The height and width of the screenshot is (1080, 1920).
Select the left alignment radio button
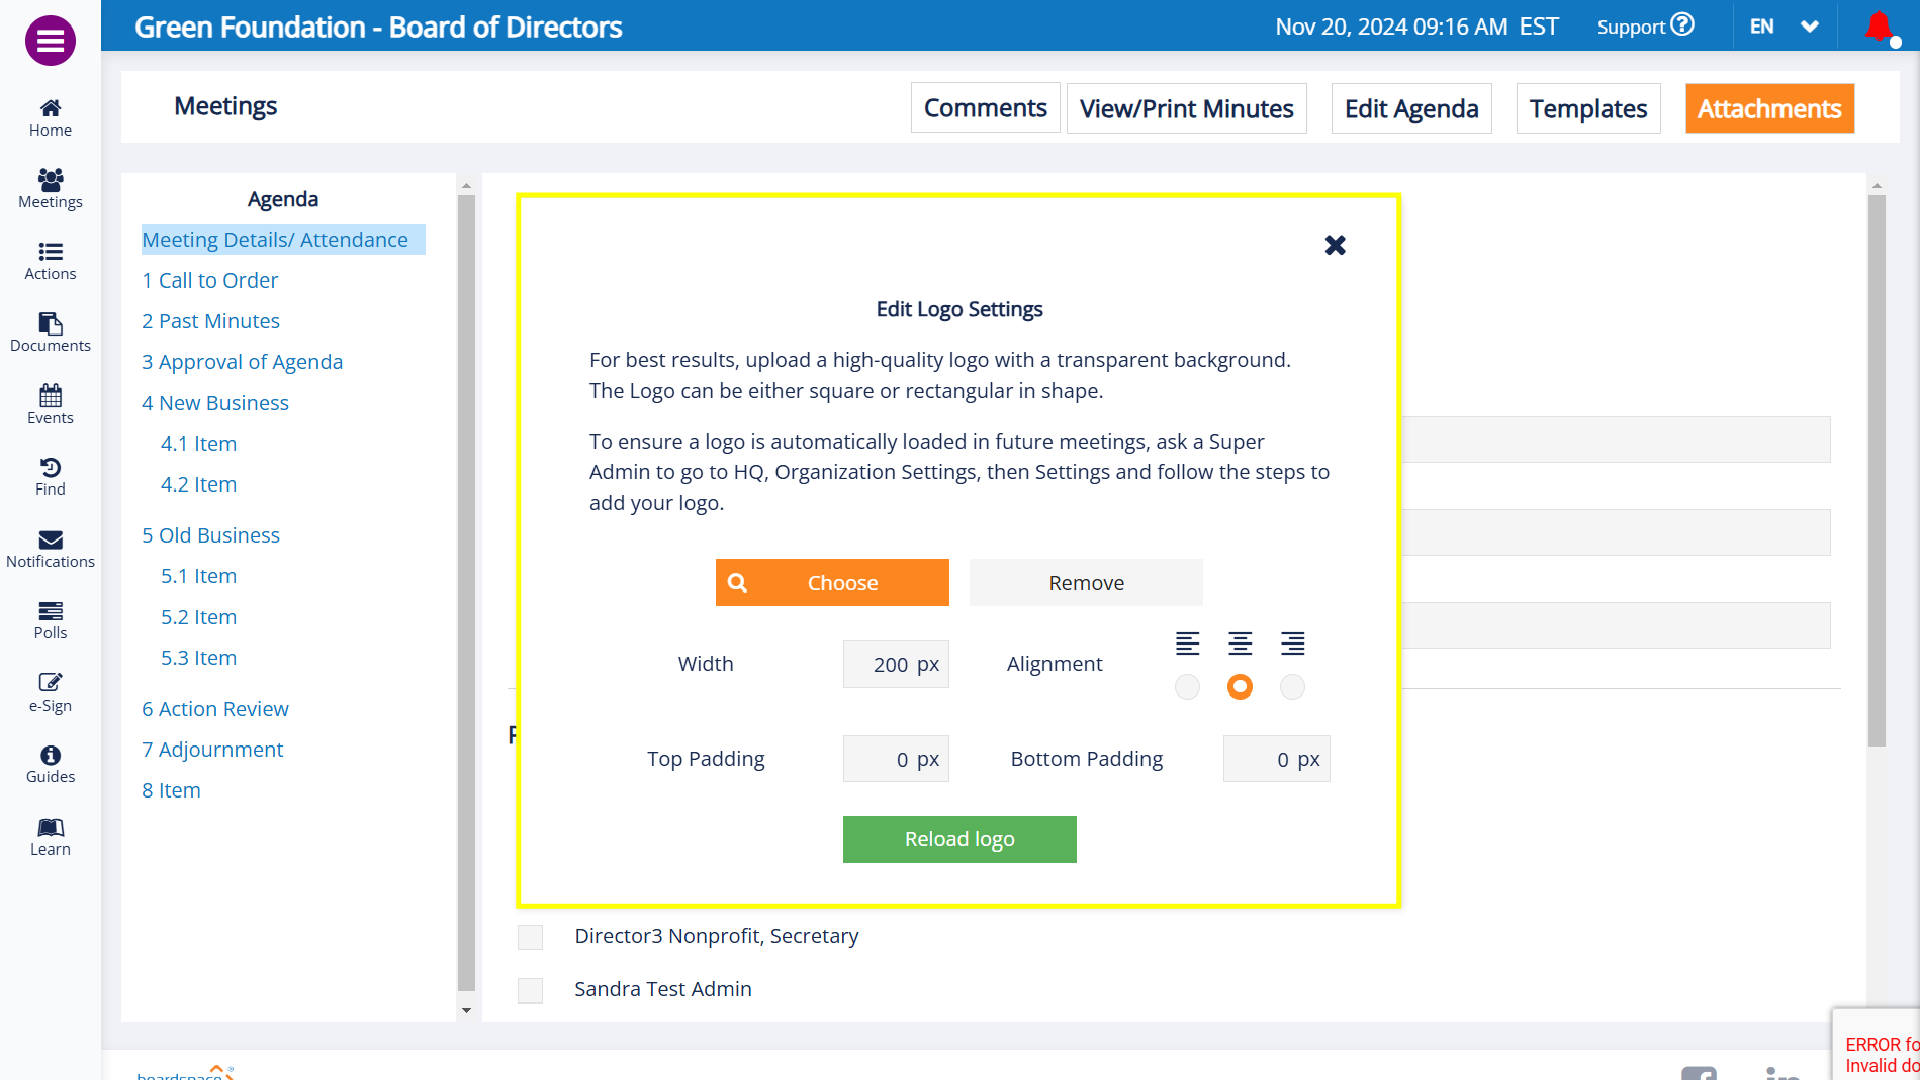click(1187, 687)
